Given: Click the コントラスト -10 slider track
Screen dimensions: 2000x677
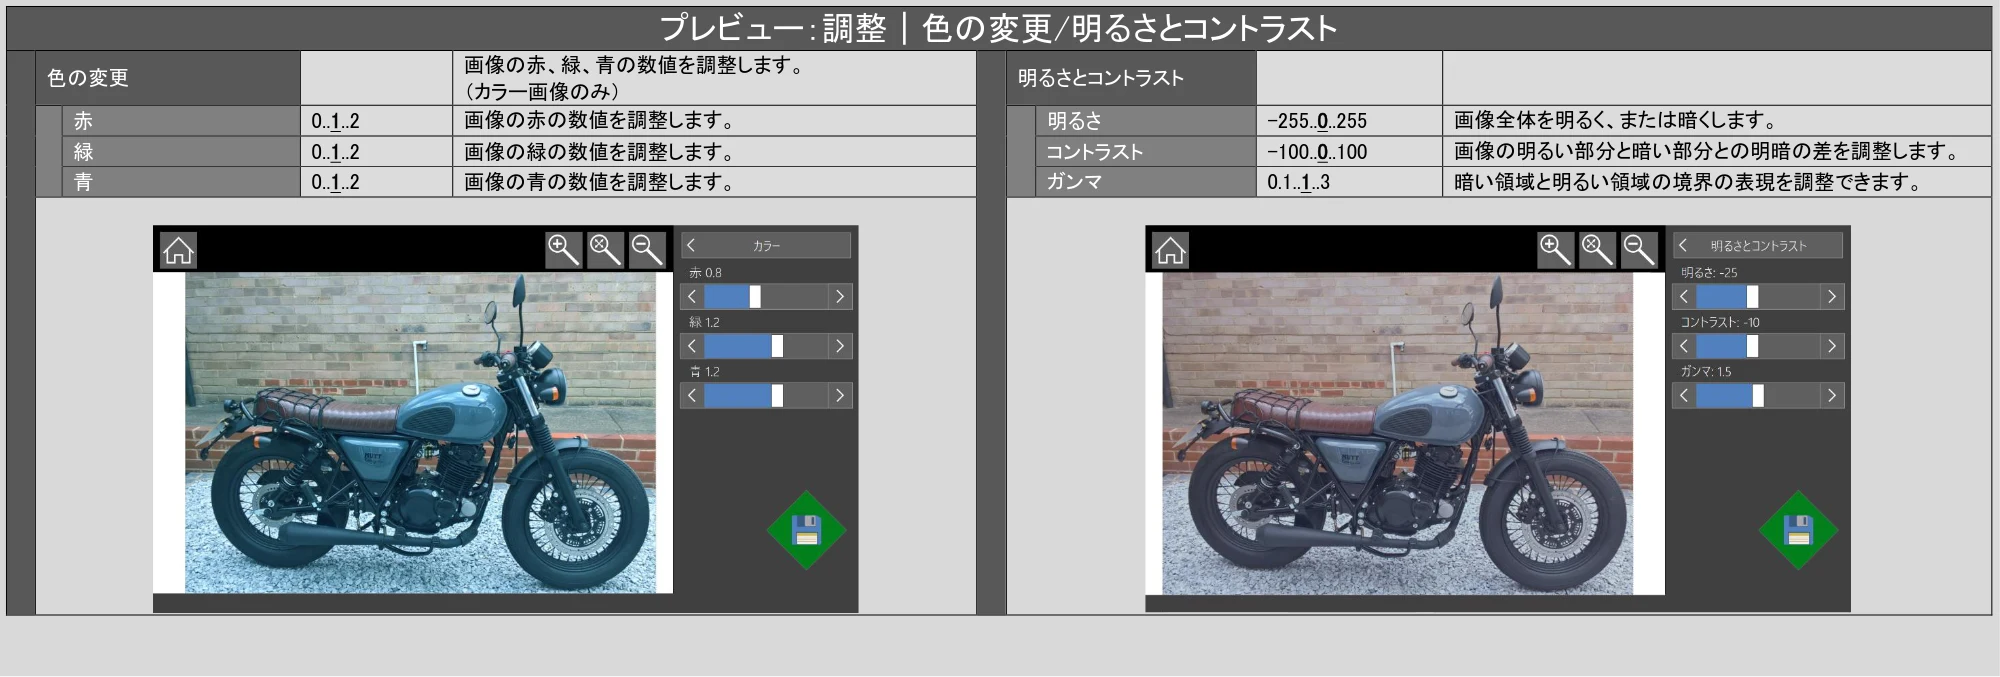Looking at the screenshot, I should [x=1758, y=346].
